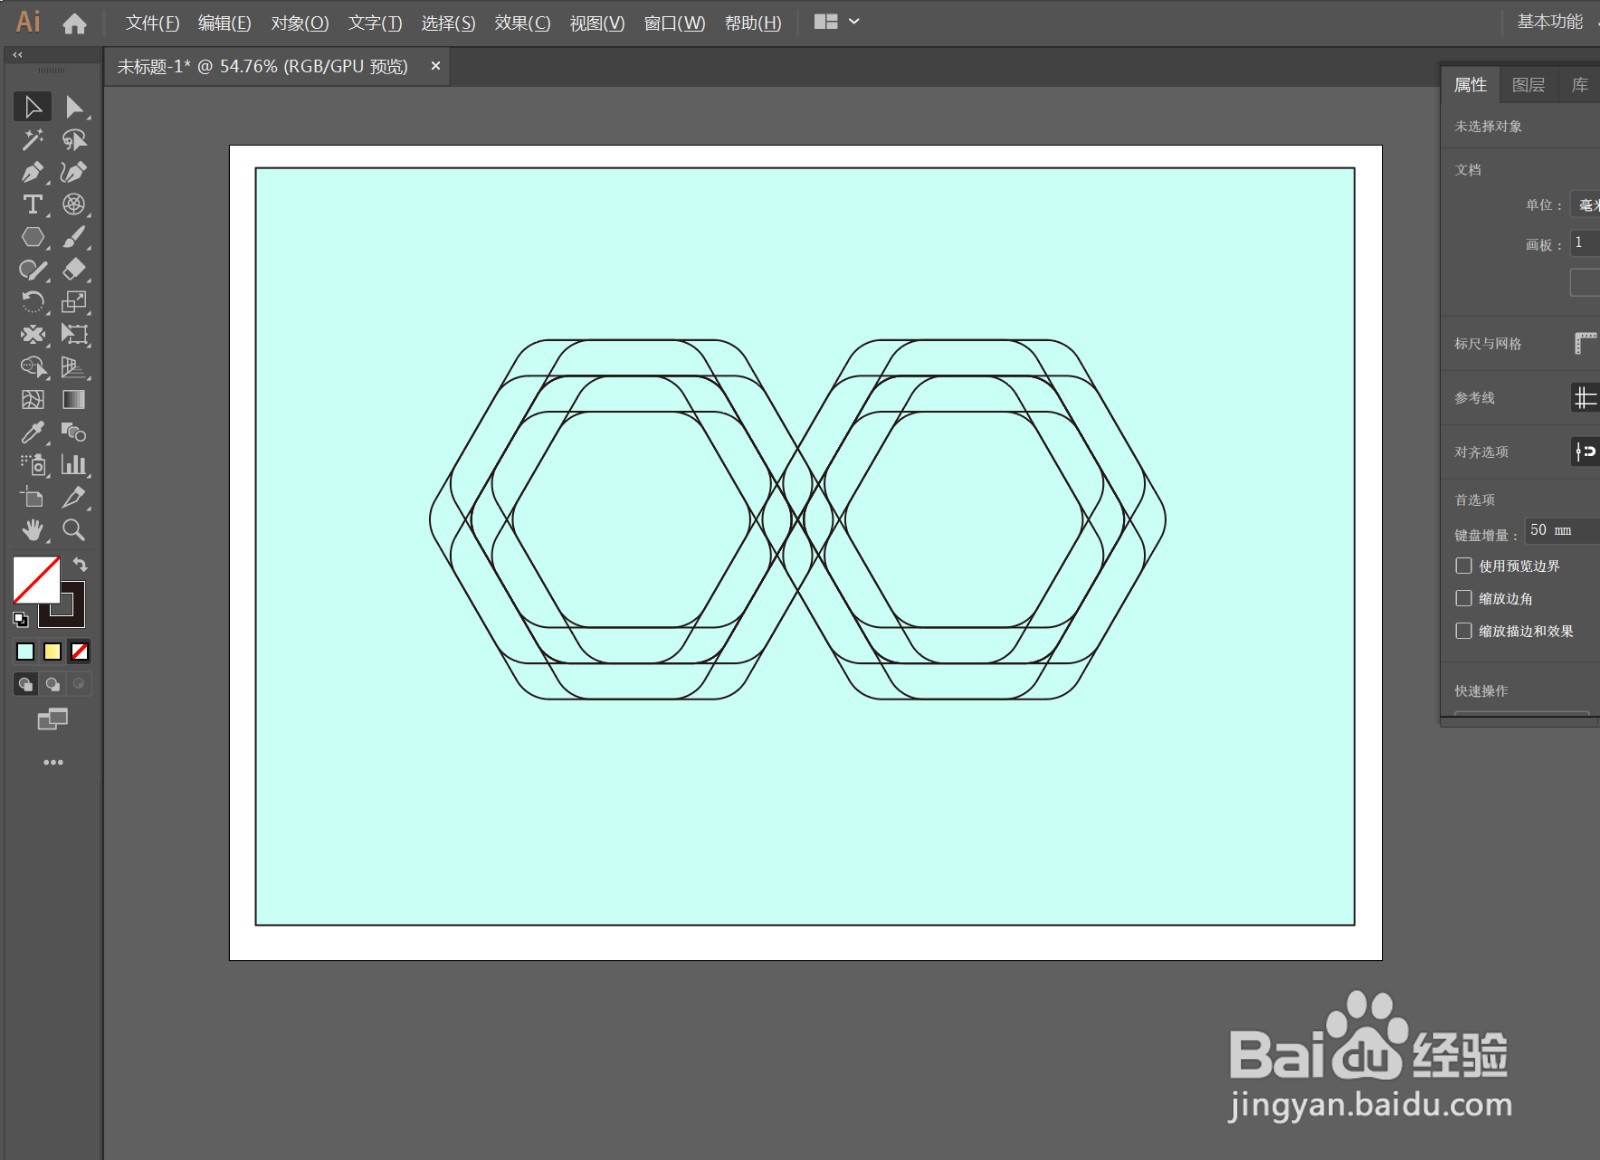Activate the Type tool
This screenshot has width=1600, height=1160.
[x=32, y=205]
